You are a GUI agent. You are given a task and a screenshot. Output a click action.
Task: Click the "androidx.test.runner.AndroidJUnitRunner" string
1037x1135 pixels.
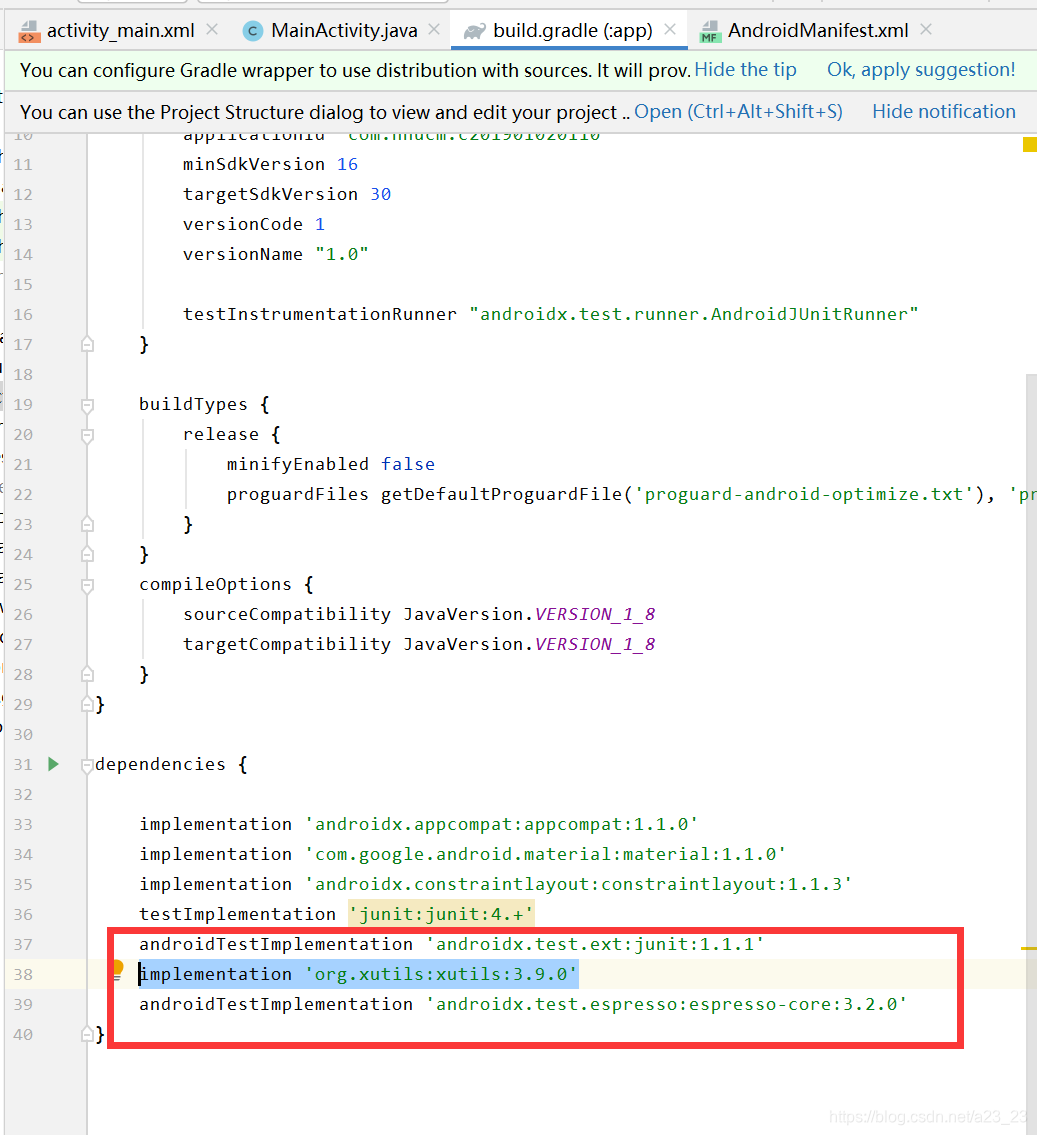(694, 314)
